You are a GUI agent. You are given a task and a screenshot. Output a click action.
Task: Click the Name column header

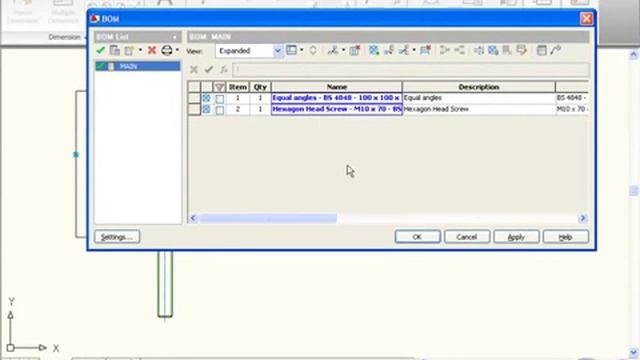pos(337,87)
